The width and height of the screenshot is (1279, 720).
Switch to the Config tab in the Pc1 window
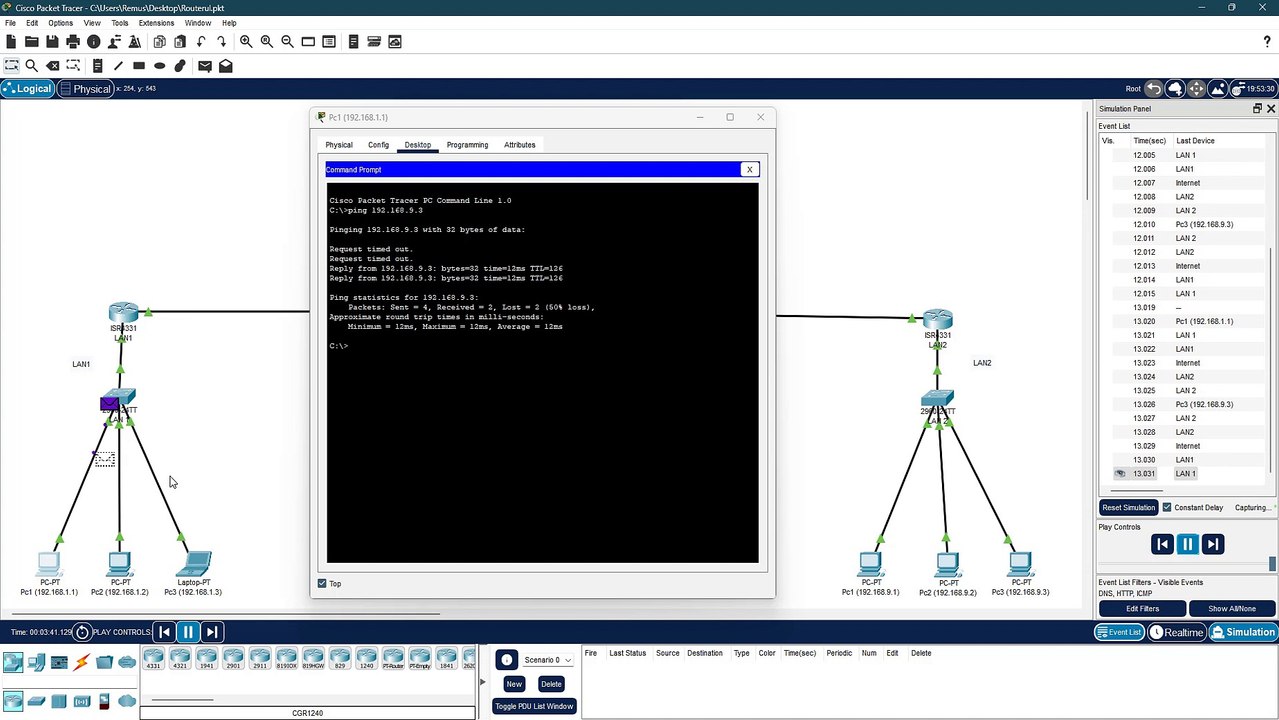378,145
